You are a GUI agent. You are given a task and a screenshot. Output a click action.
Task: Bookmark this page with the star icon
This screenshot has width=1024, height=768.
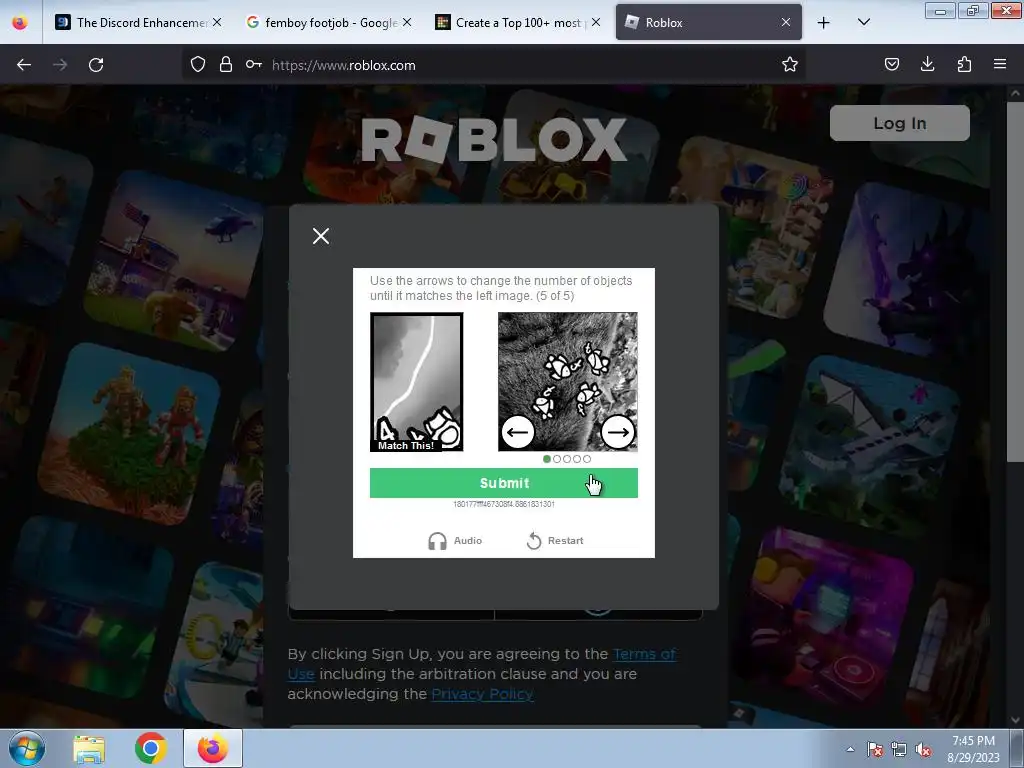click(790, 64)
